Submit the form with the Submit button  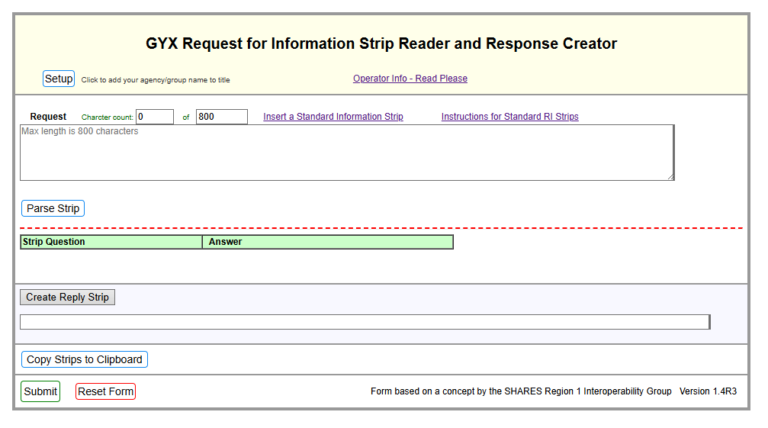coord(40,392)
